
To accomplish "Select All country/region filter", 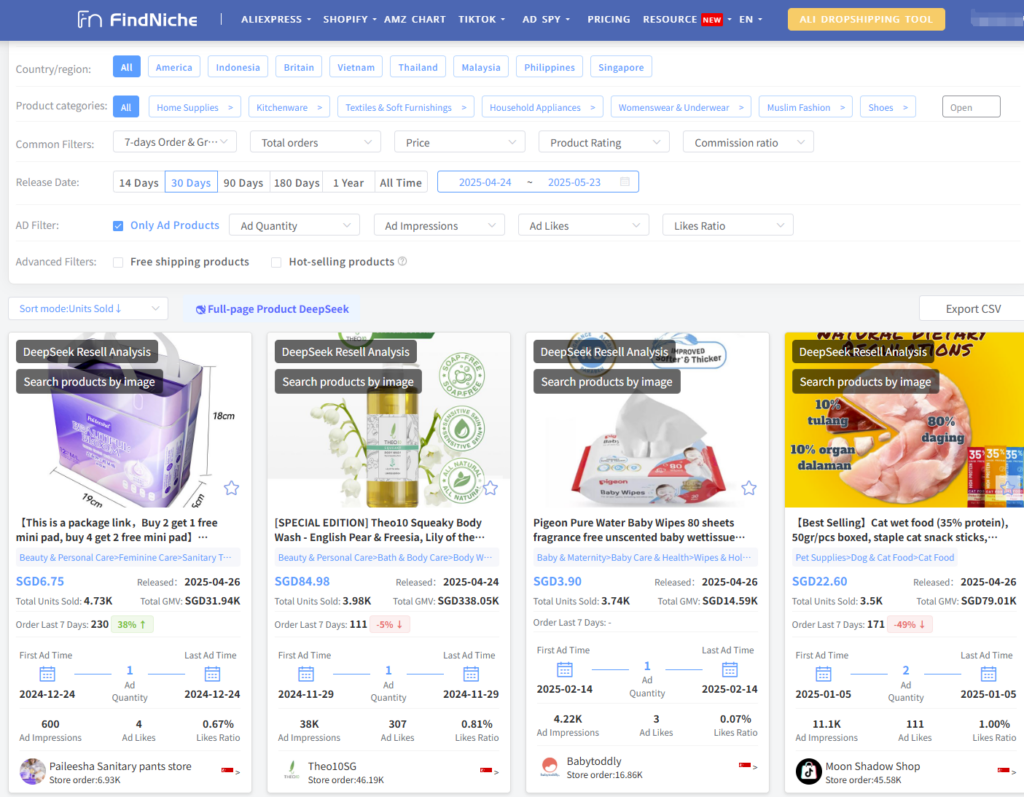I will click(127, 67).
